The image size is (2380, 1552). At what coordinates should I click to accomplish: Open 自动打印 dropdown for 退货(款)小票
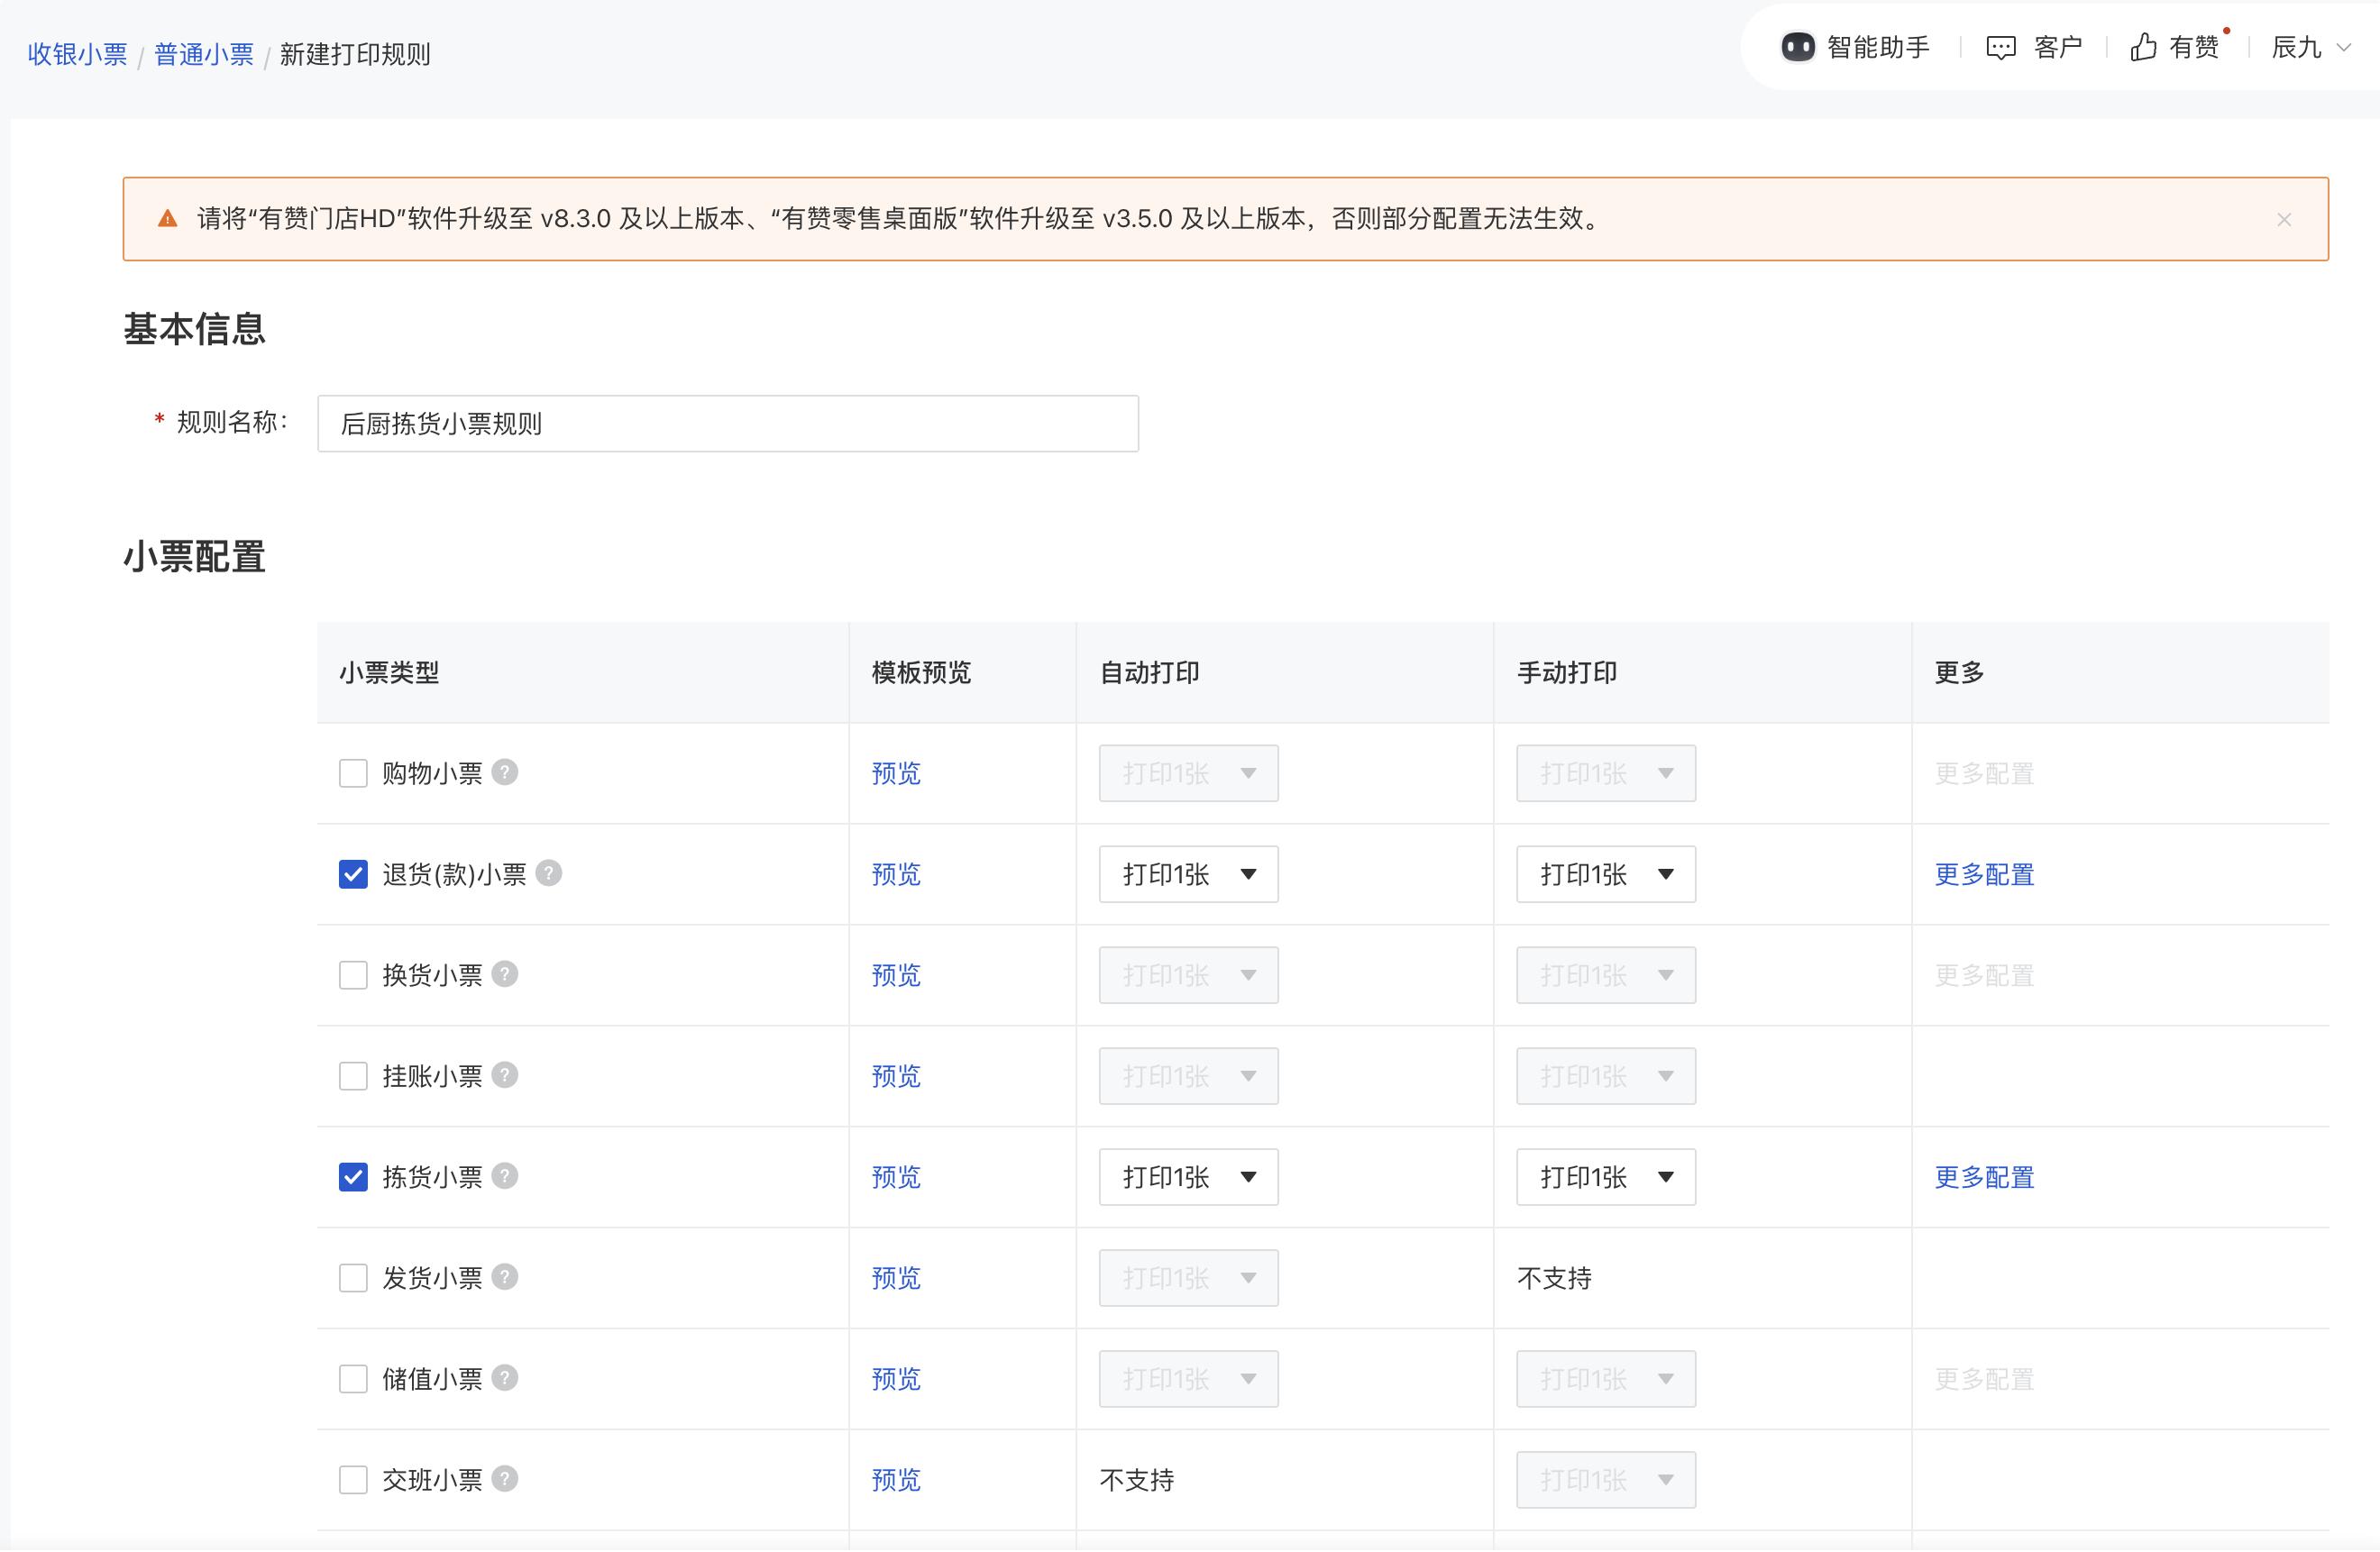(1188, 874)
